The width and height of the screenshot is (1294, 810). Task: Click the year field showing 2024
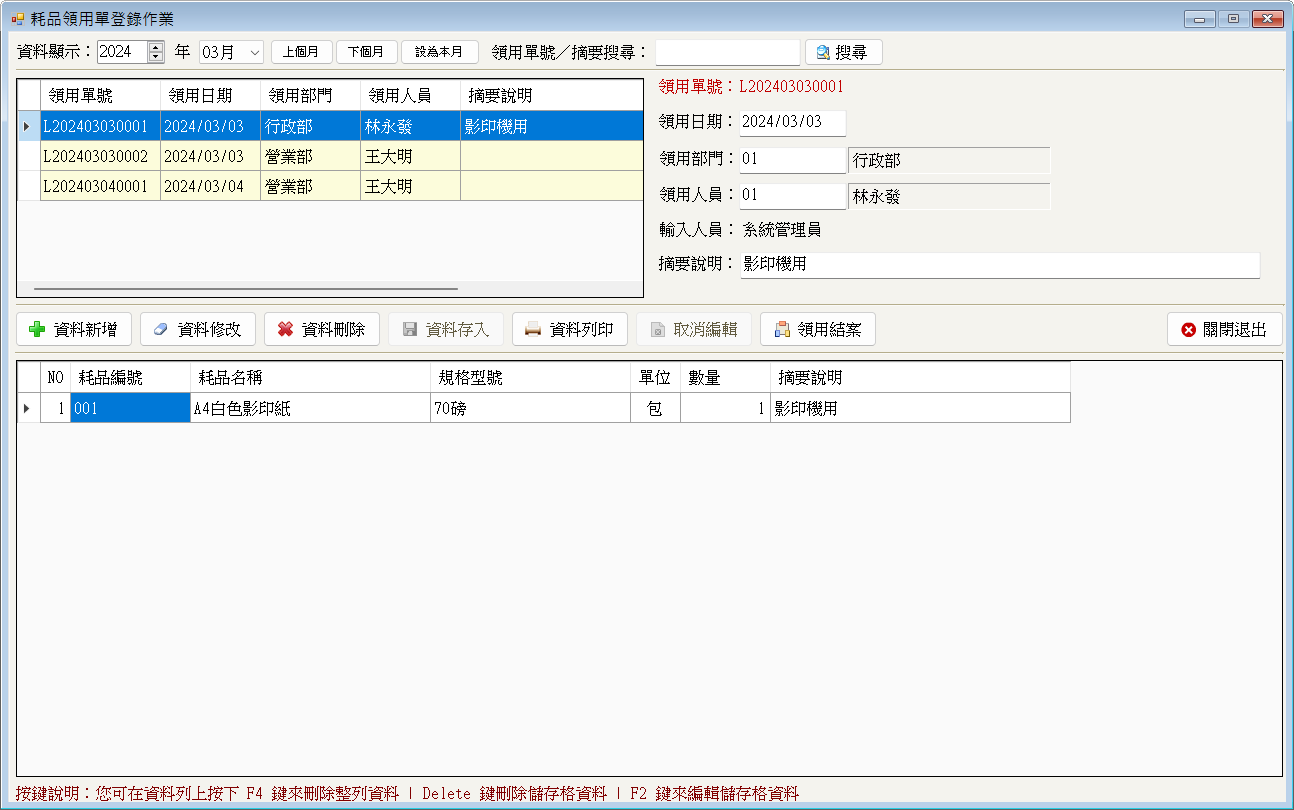pos(122,52)
